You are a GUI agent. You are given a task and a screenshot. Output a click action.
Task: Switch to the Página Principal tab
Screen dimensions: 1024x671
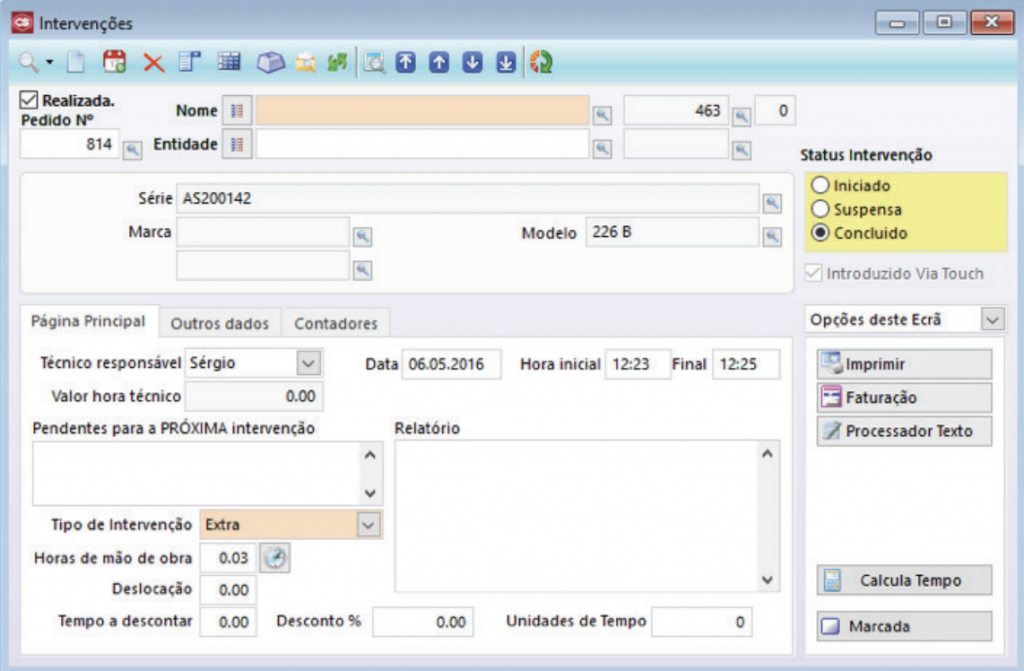(x=89, y=321)
